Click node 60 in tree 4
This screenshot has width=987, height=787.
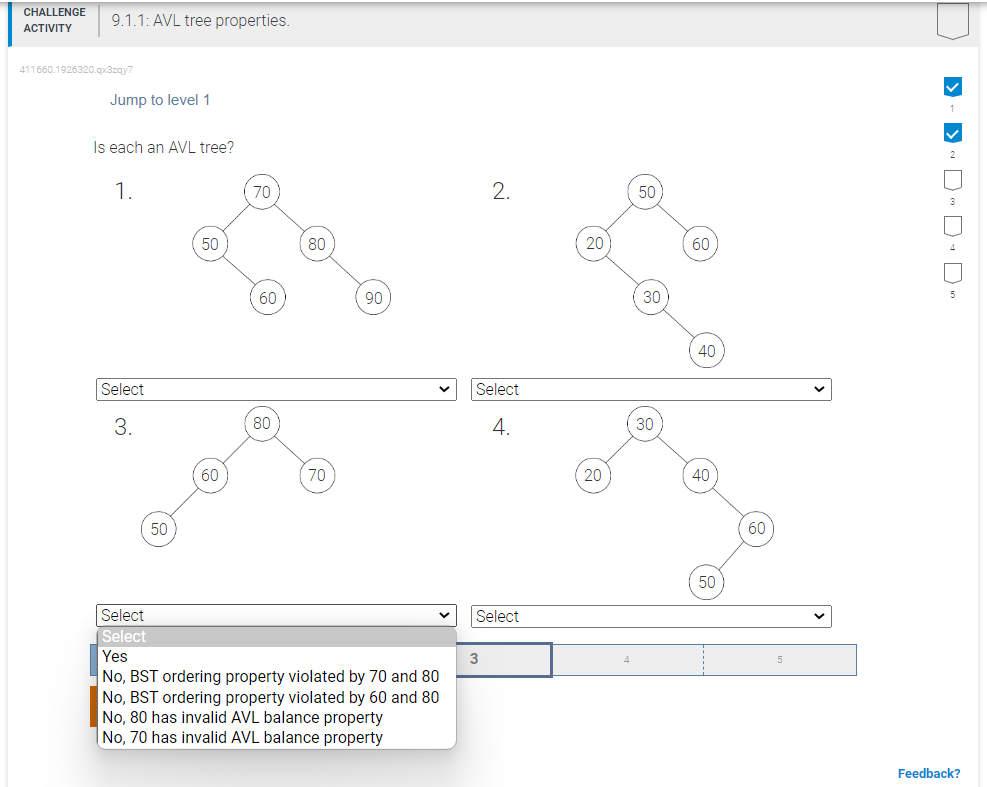[756, 528]
